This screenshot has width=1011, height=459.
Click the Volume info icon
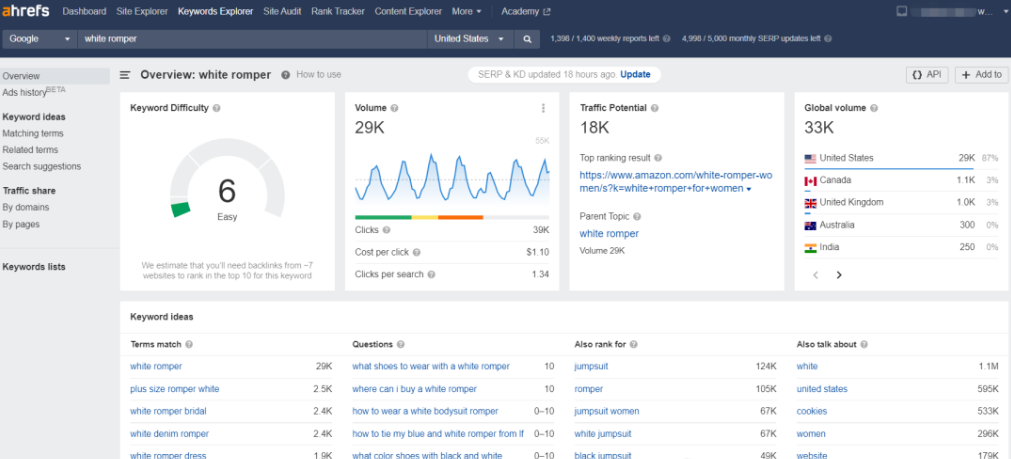tap(394, 108)
